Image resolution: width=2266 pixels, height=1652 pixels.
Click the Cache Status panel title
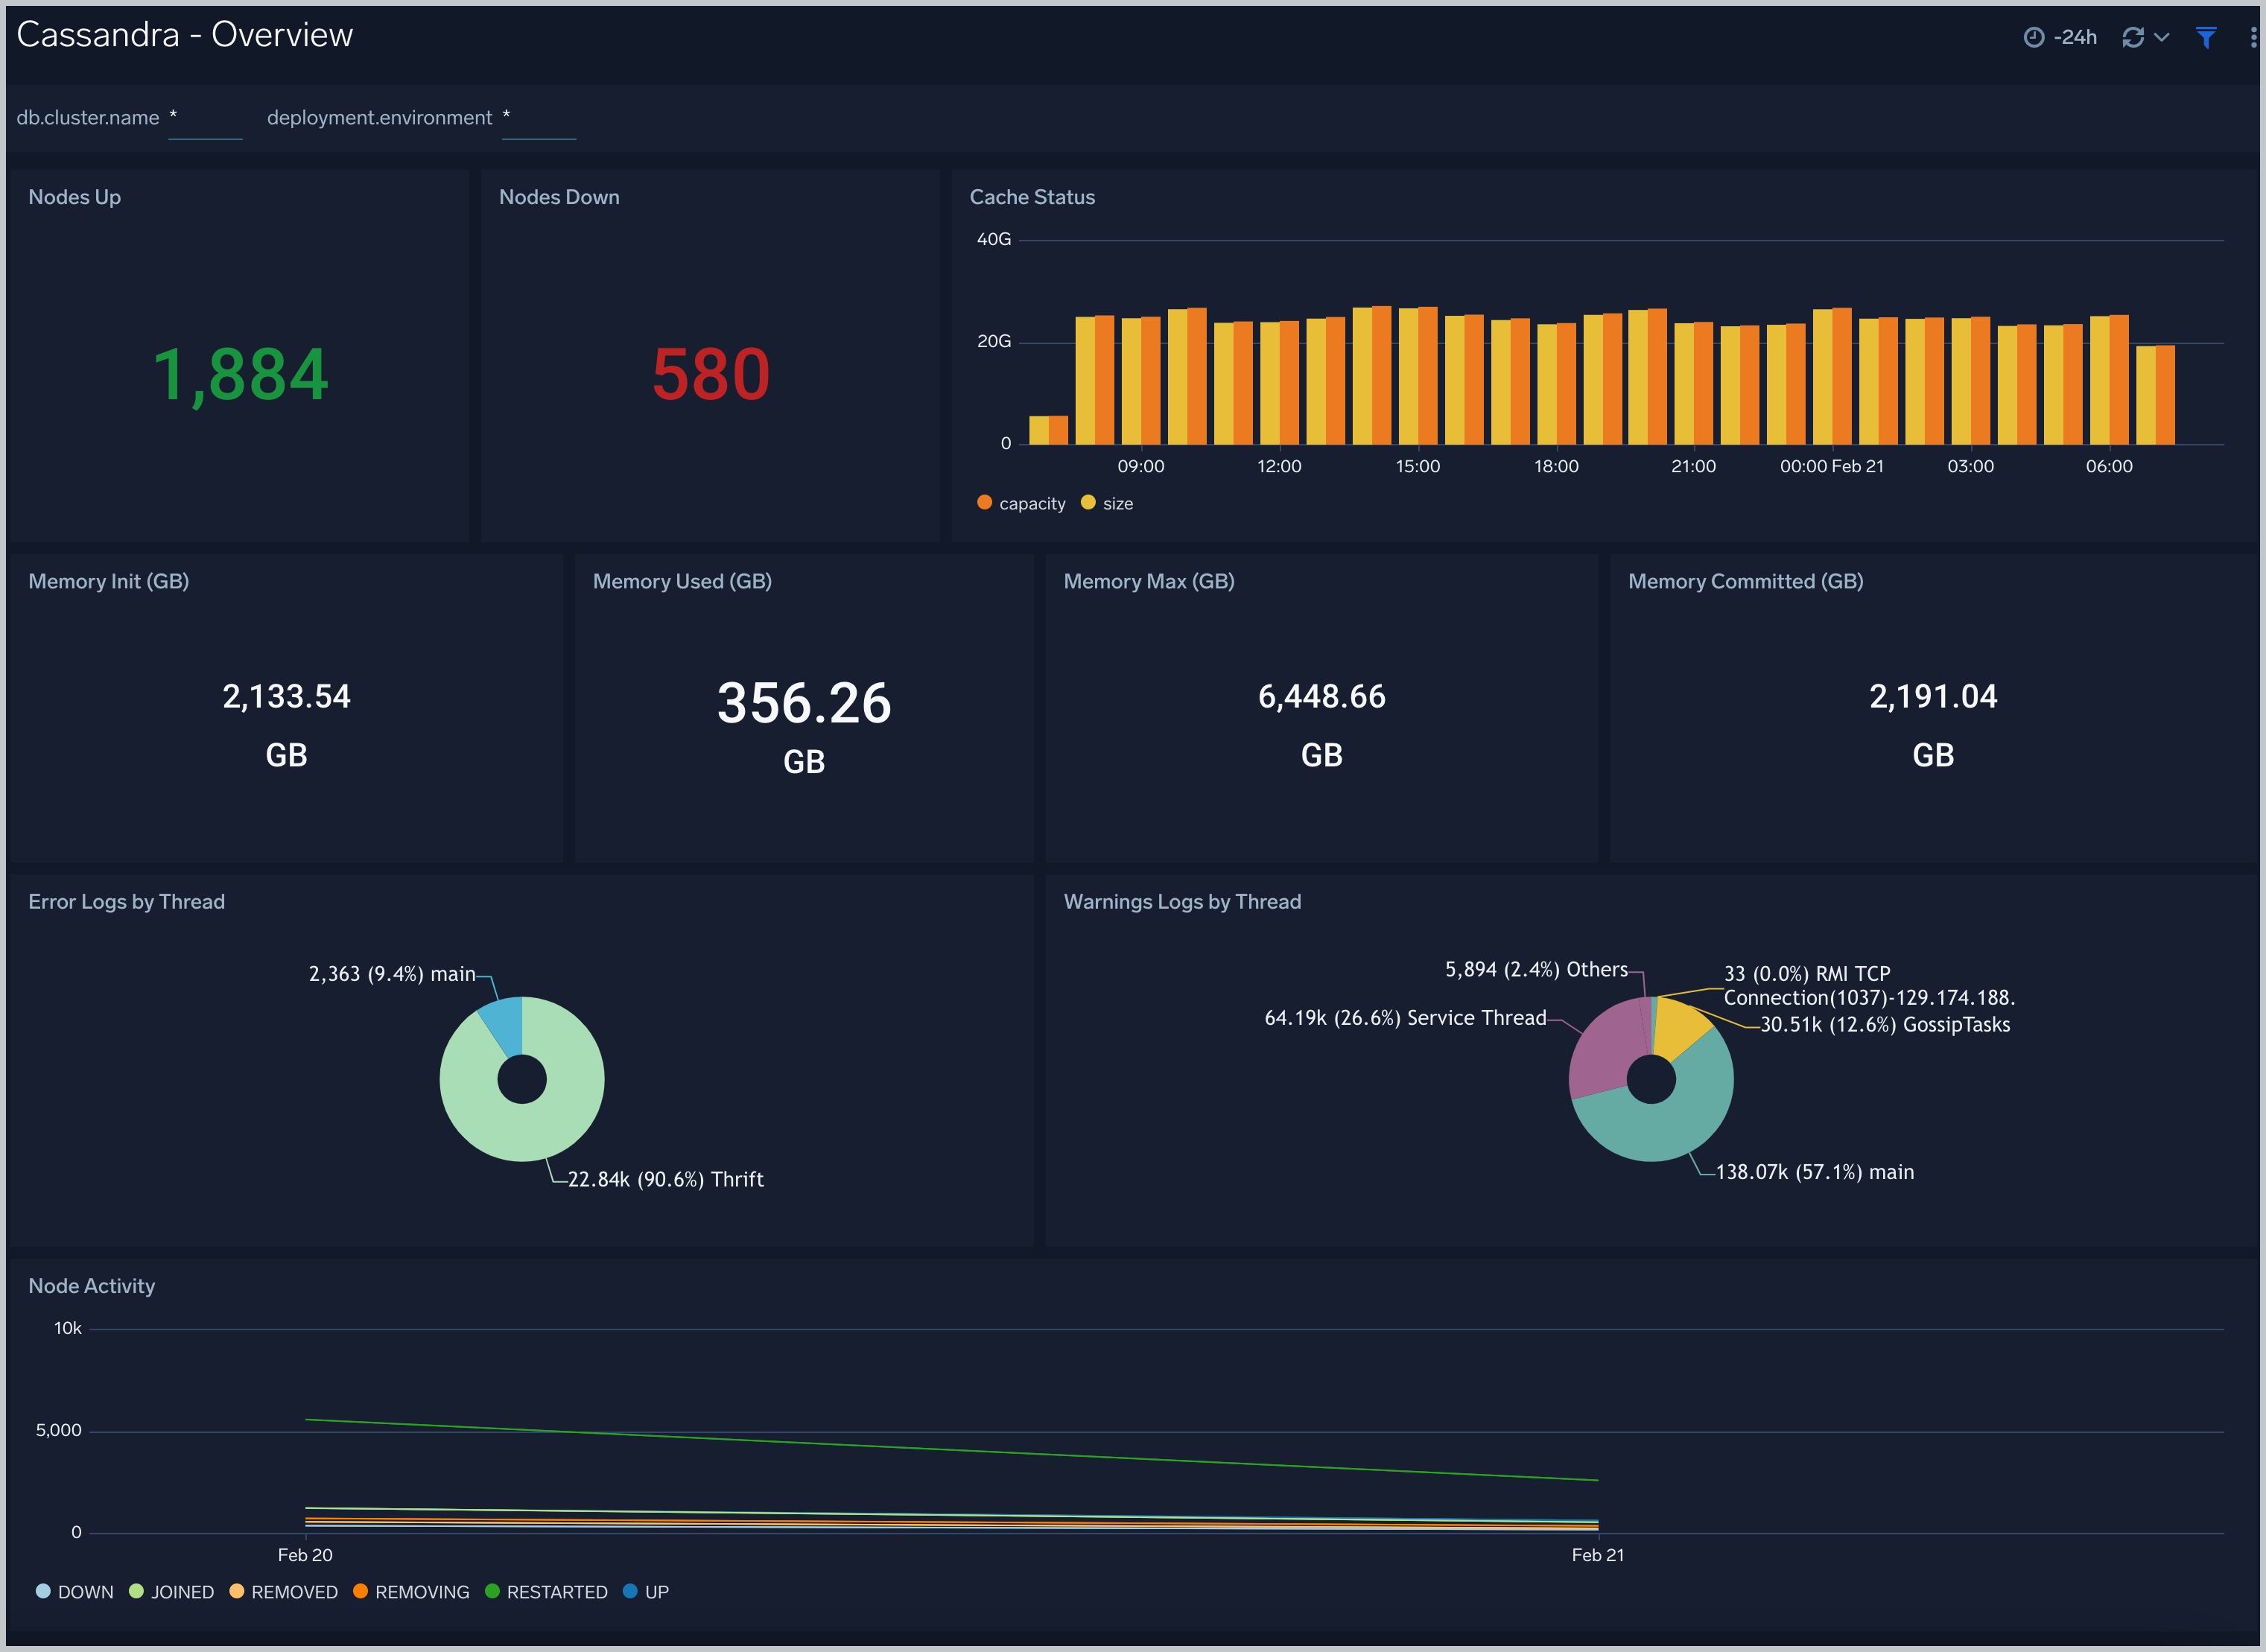point(1032,197)
